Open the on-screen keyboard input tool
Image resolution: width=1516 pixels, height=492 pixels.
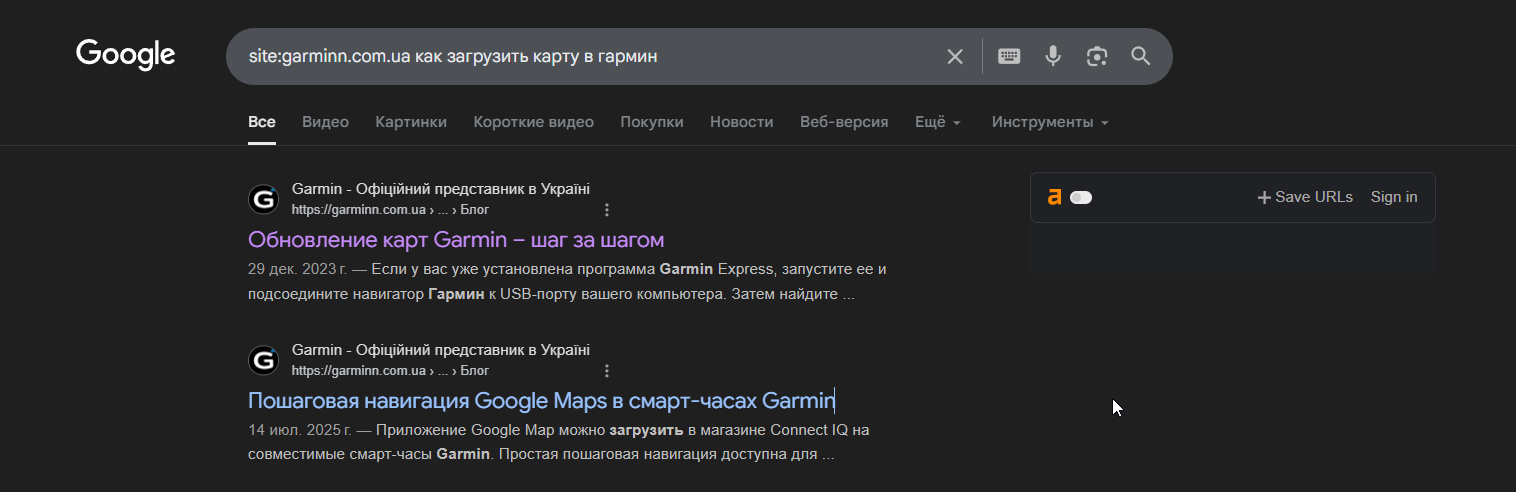[1009, 56]
